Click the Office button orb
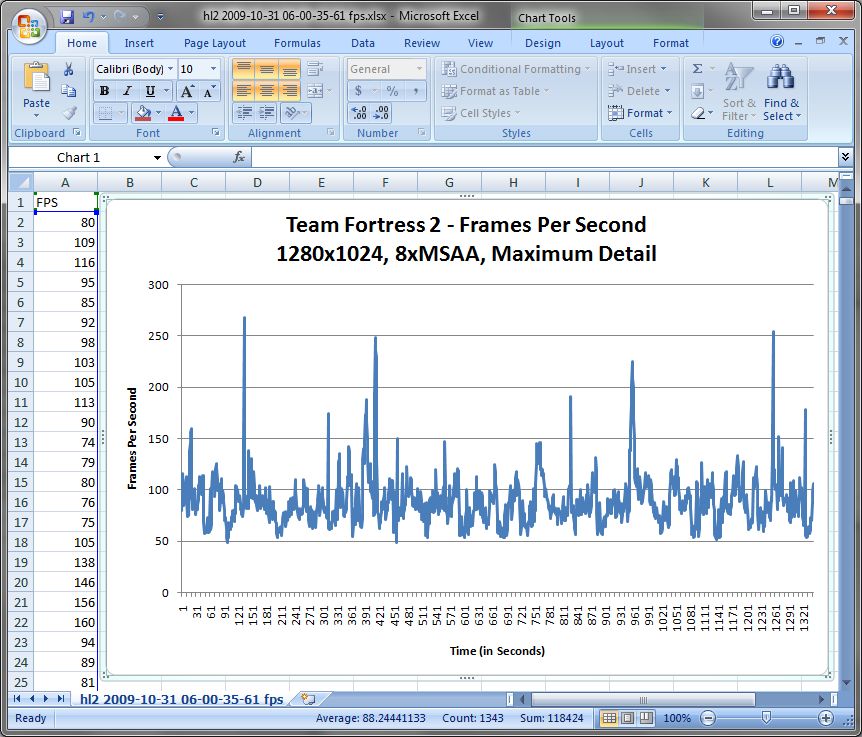Image resolution: width=862 pixels, height=737 pixels. pos(28,26)
